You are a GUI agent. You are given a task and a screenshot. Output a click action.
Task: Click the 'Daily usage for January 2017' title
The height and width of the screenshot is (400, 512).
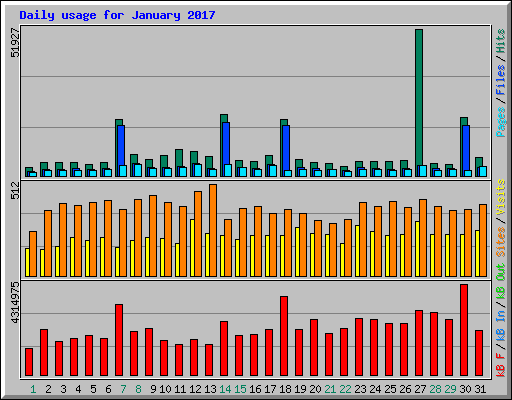[117, 15]
